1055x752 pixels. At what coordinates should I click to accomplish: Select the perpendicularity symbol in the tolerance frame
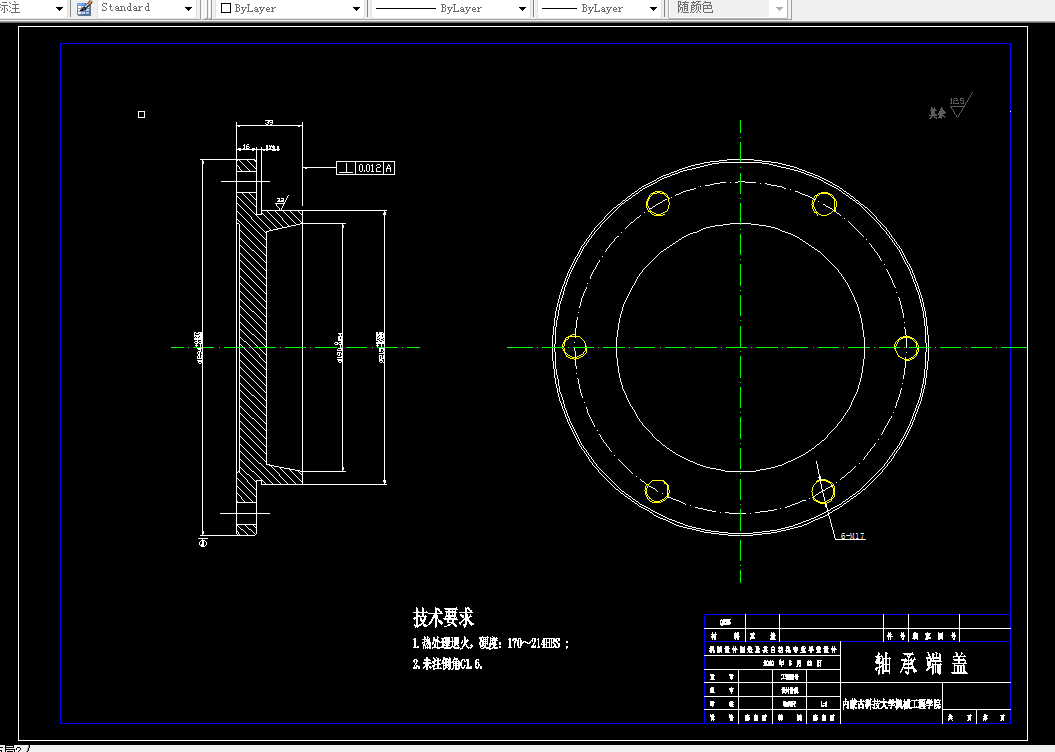(346, 168)
